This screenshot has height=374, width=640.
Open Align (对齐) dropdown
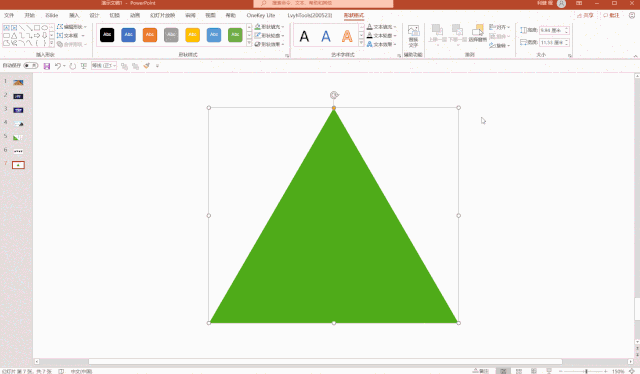(500, 27)
